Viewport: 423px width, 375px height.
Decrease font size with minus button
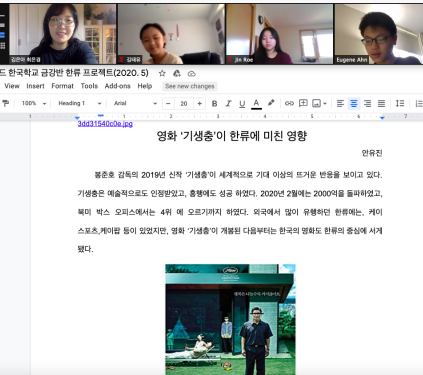click(168, 104)
